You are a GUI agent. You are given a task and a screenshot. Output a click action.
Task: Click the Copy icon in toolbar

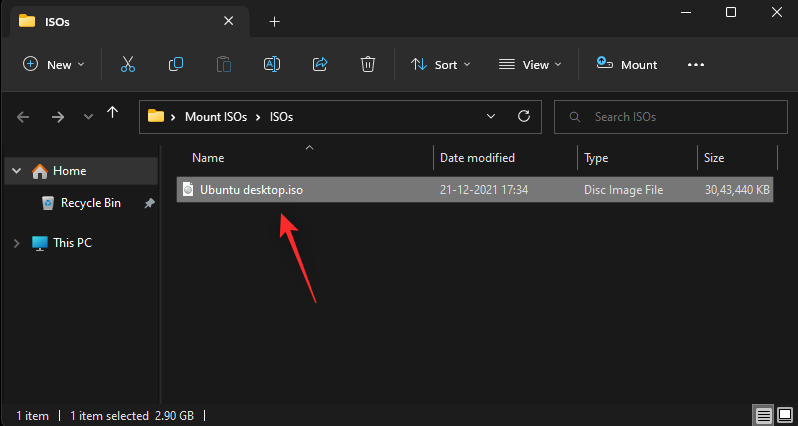coord(176,64)
